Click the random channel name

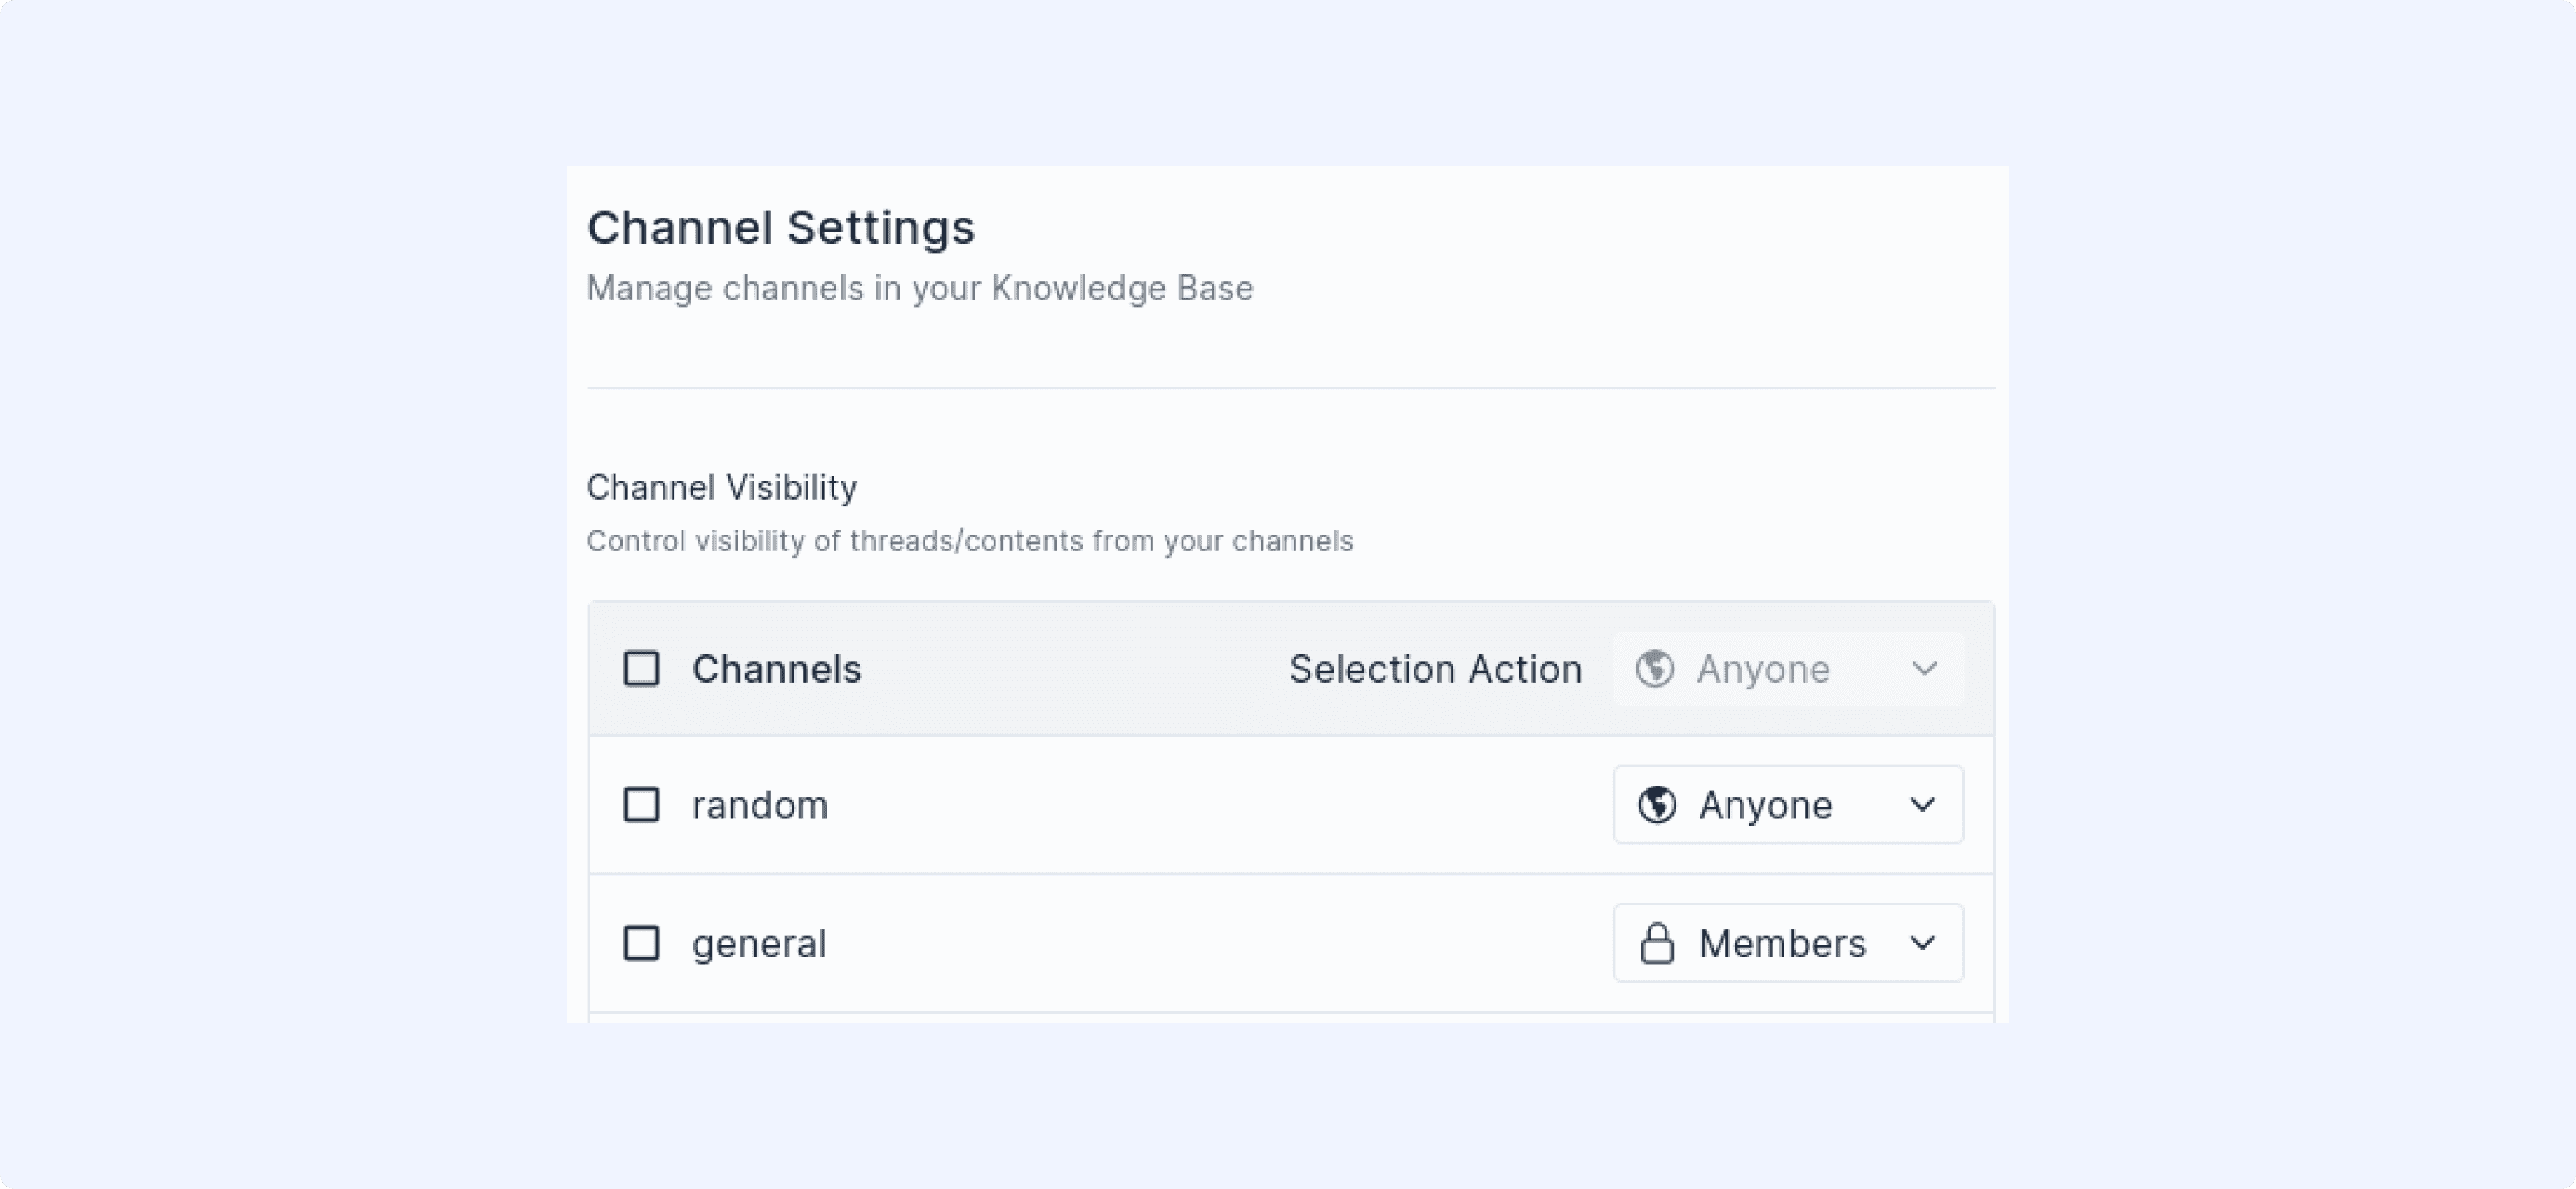760,804
